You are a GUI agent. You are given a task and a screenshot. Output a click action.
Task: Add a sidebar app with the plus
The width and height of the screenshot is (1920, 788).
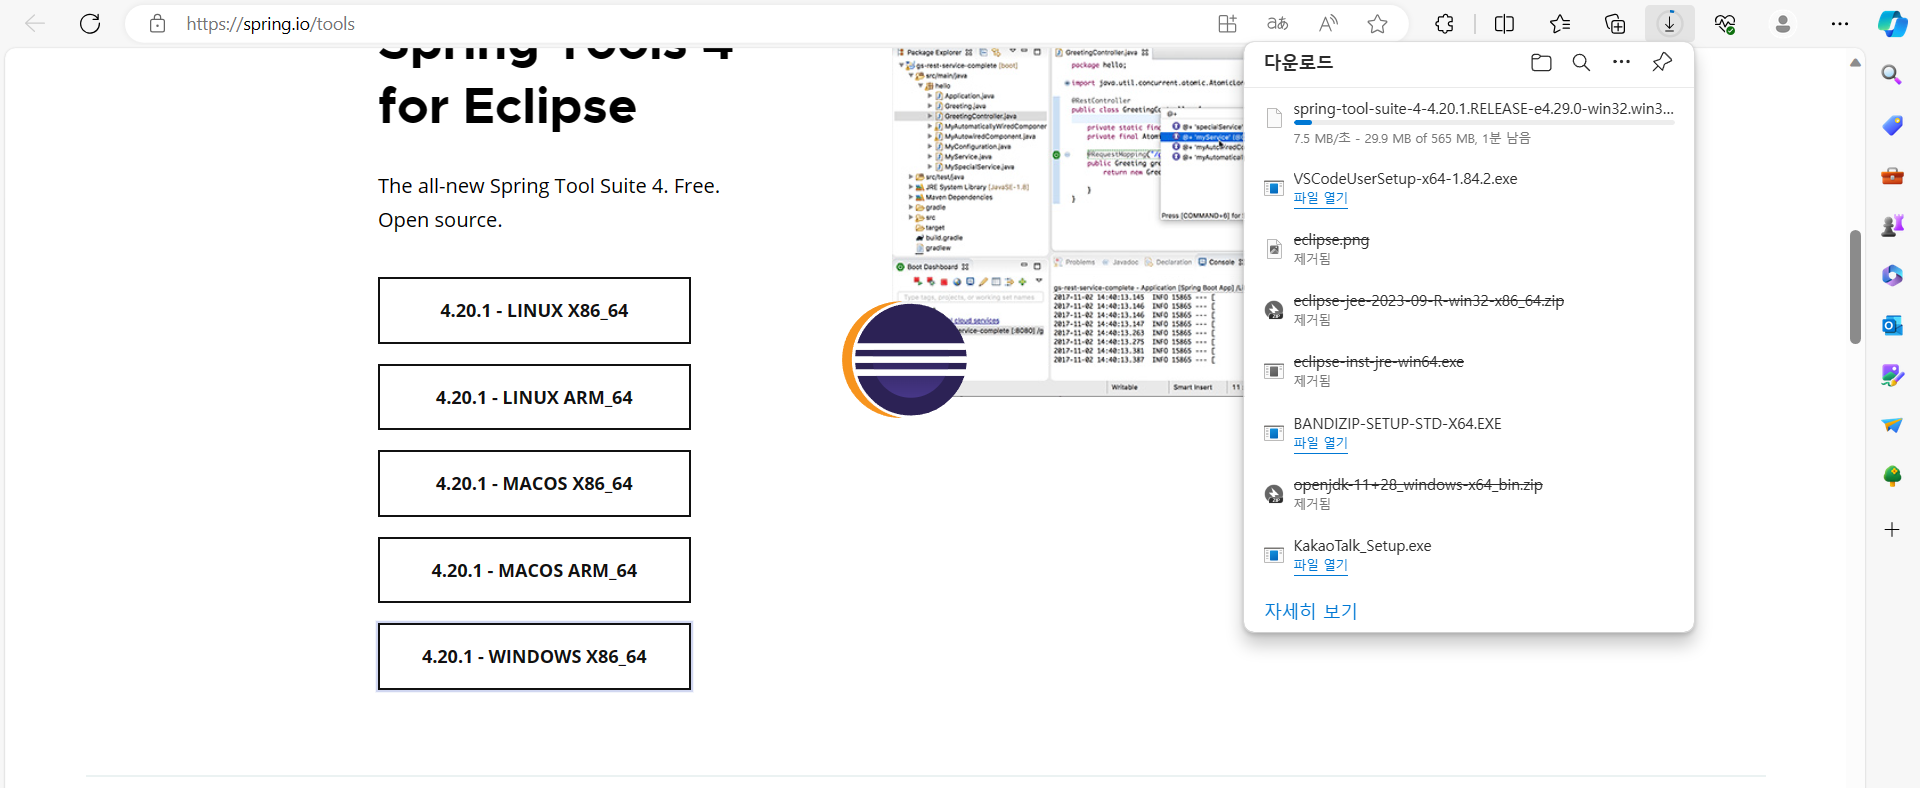point(1892,530)
